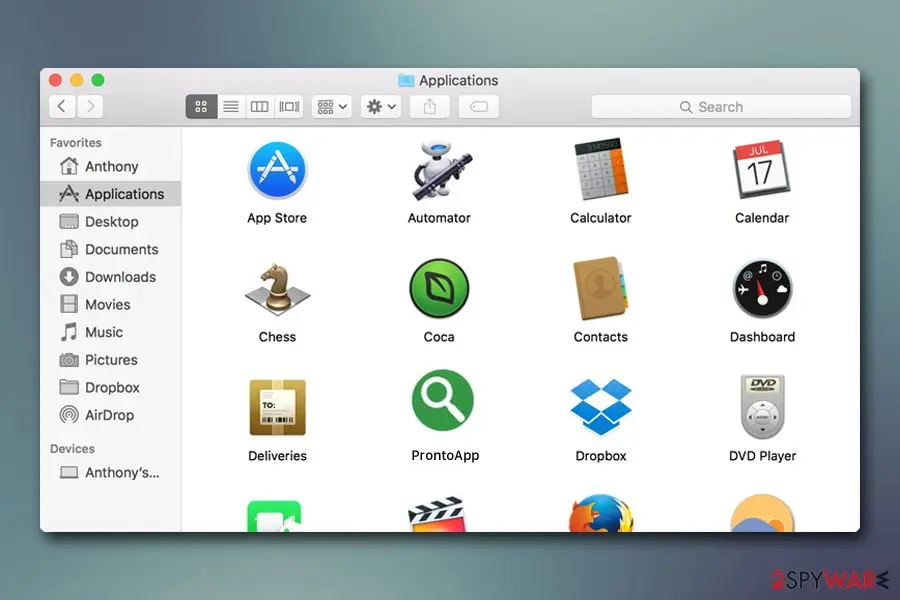Open Downloads in the sidebar
Image resolution: width=900 pixels, height=600 pixels.
[x=110, y=277]
